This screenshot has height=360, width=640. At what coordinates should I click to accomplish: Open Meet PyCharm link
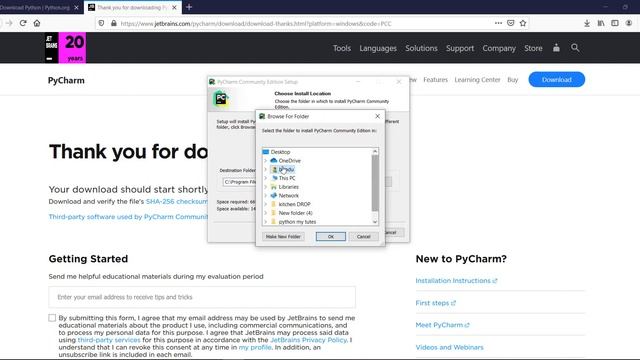tap(442, 325)
